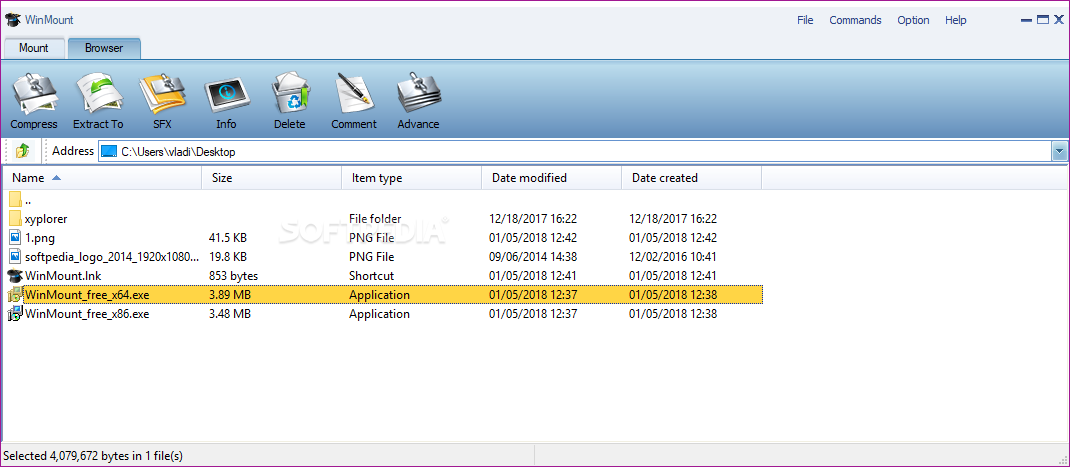The width and height of the screenshot is (1070, 467).
Task: Click the WinMount hat logo in the title bar
Action: (x=12, y=20)
